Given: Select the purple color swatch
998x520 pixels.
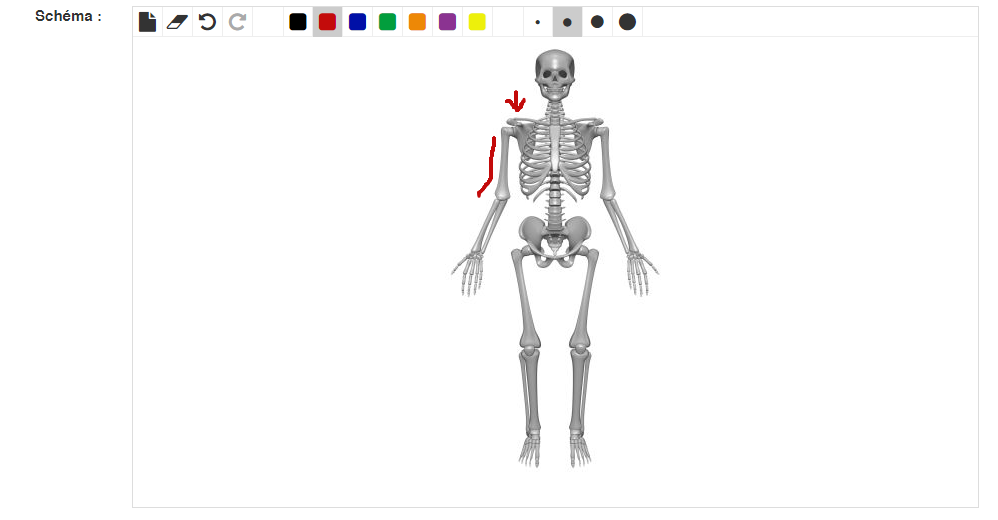Looking at the screenshot, I should [447, 22].
